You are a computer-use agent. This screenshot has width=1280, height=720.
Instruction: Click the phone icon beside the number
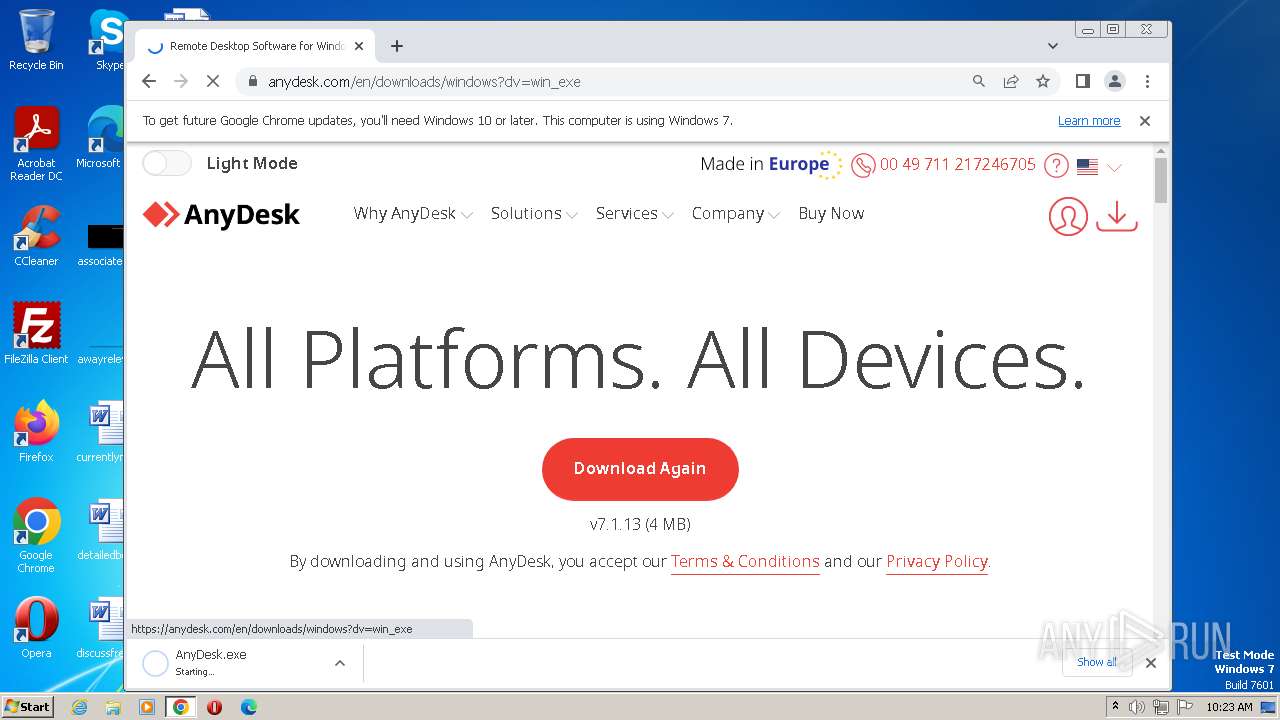863,165
